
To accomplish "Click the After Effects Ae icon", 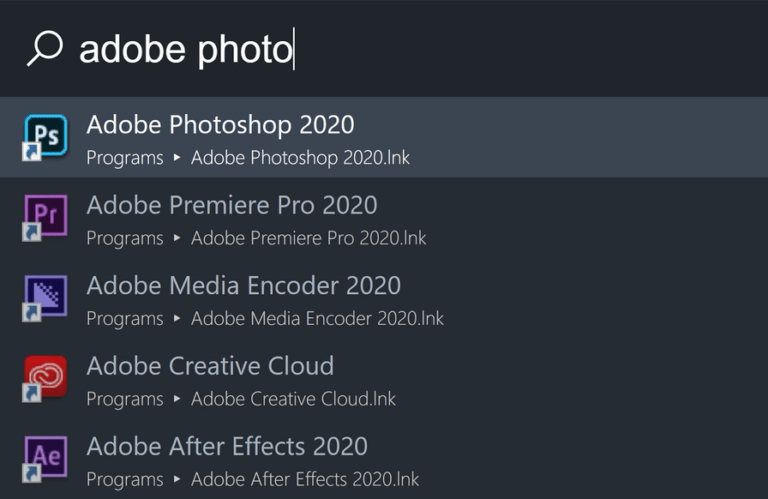I will 46,457.
